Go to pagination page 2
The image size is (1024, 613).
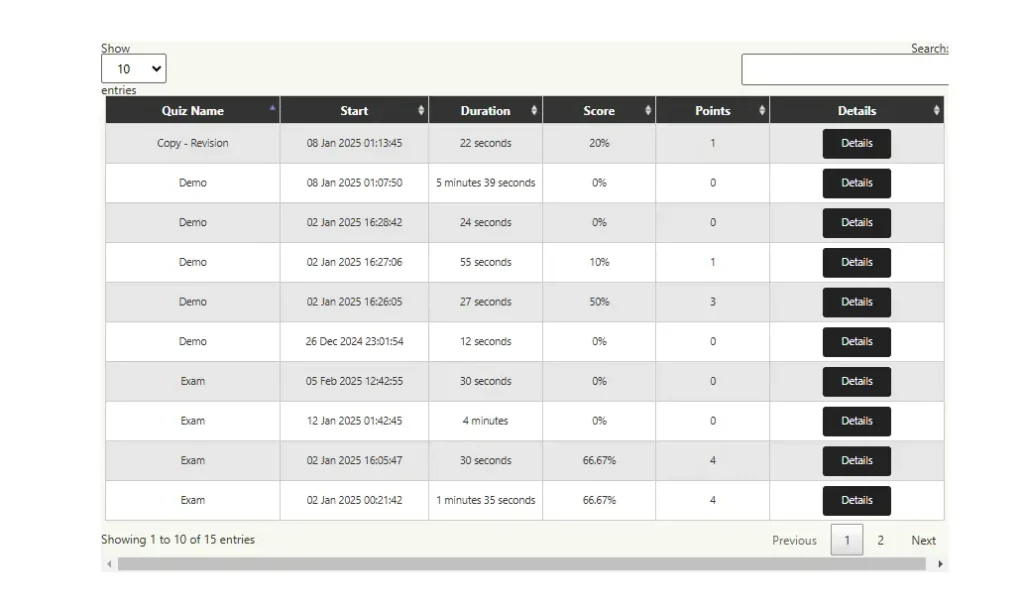point(880,541)
